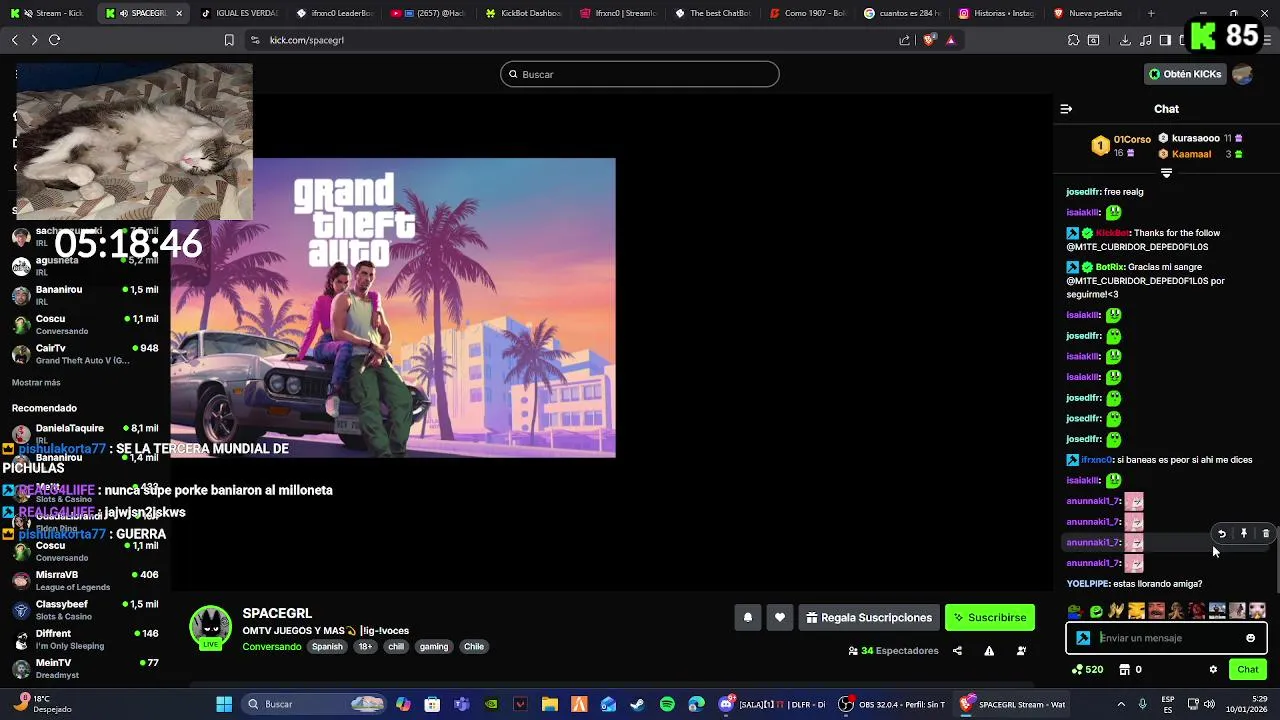Click the undo icon on hovered chat message

(1222, 534)
